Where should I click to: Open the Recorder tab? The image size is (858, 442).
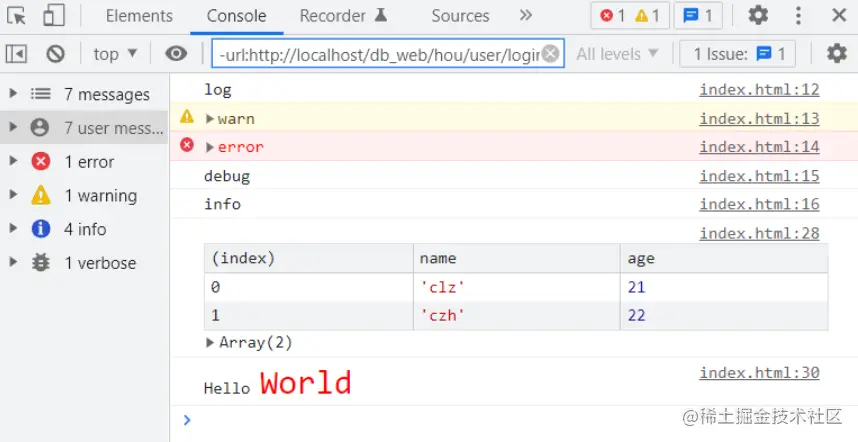point(343,16)
